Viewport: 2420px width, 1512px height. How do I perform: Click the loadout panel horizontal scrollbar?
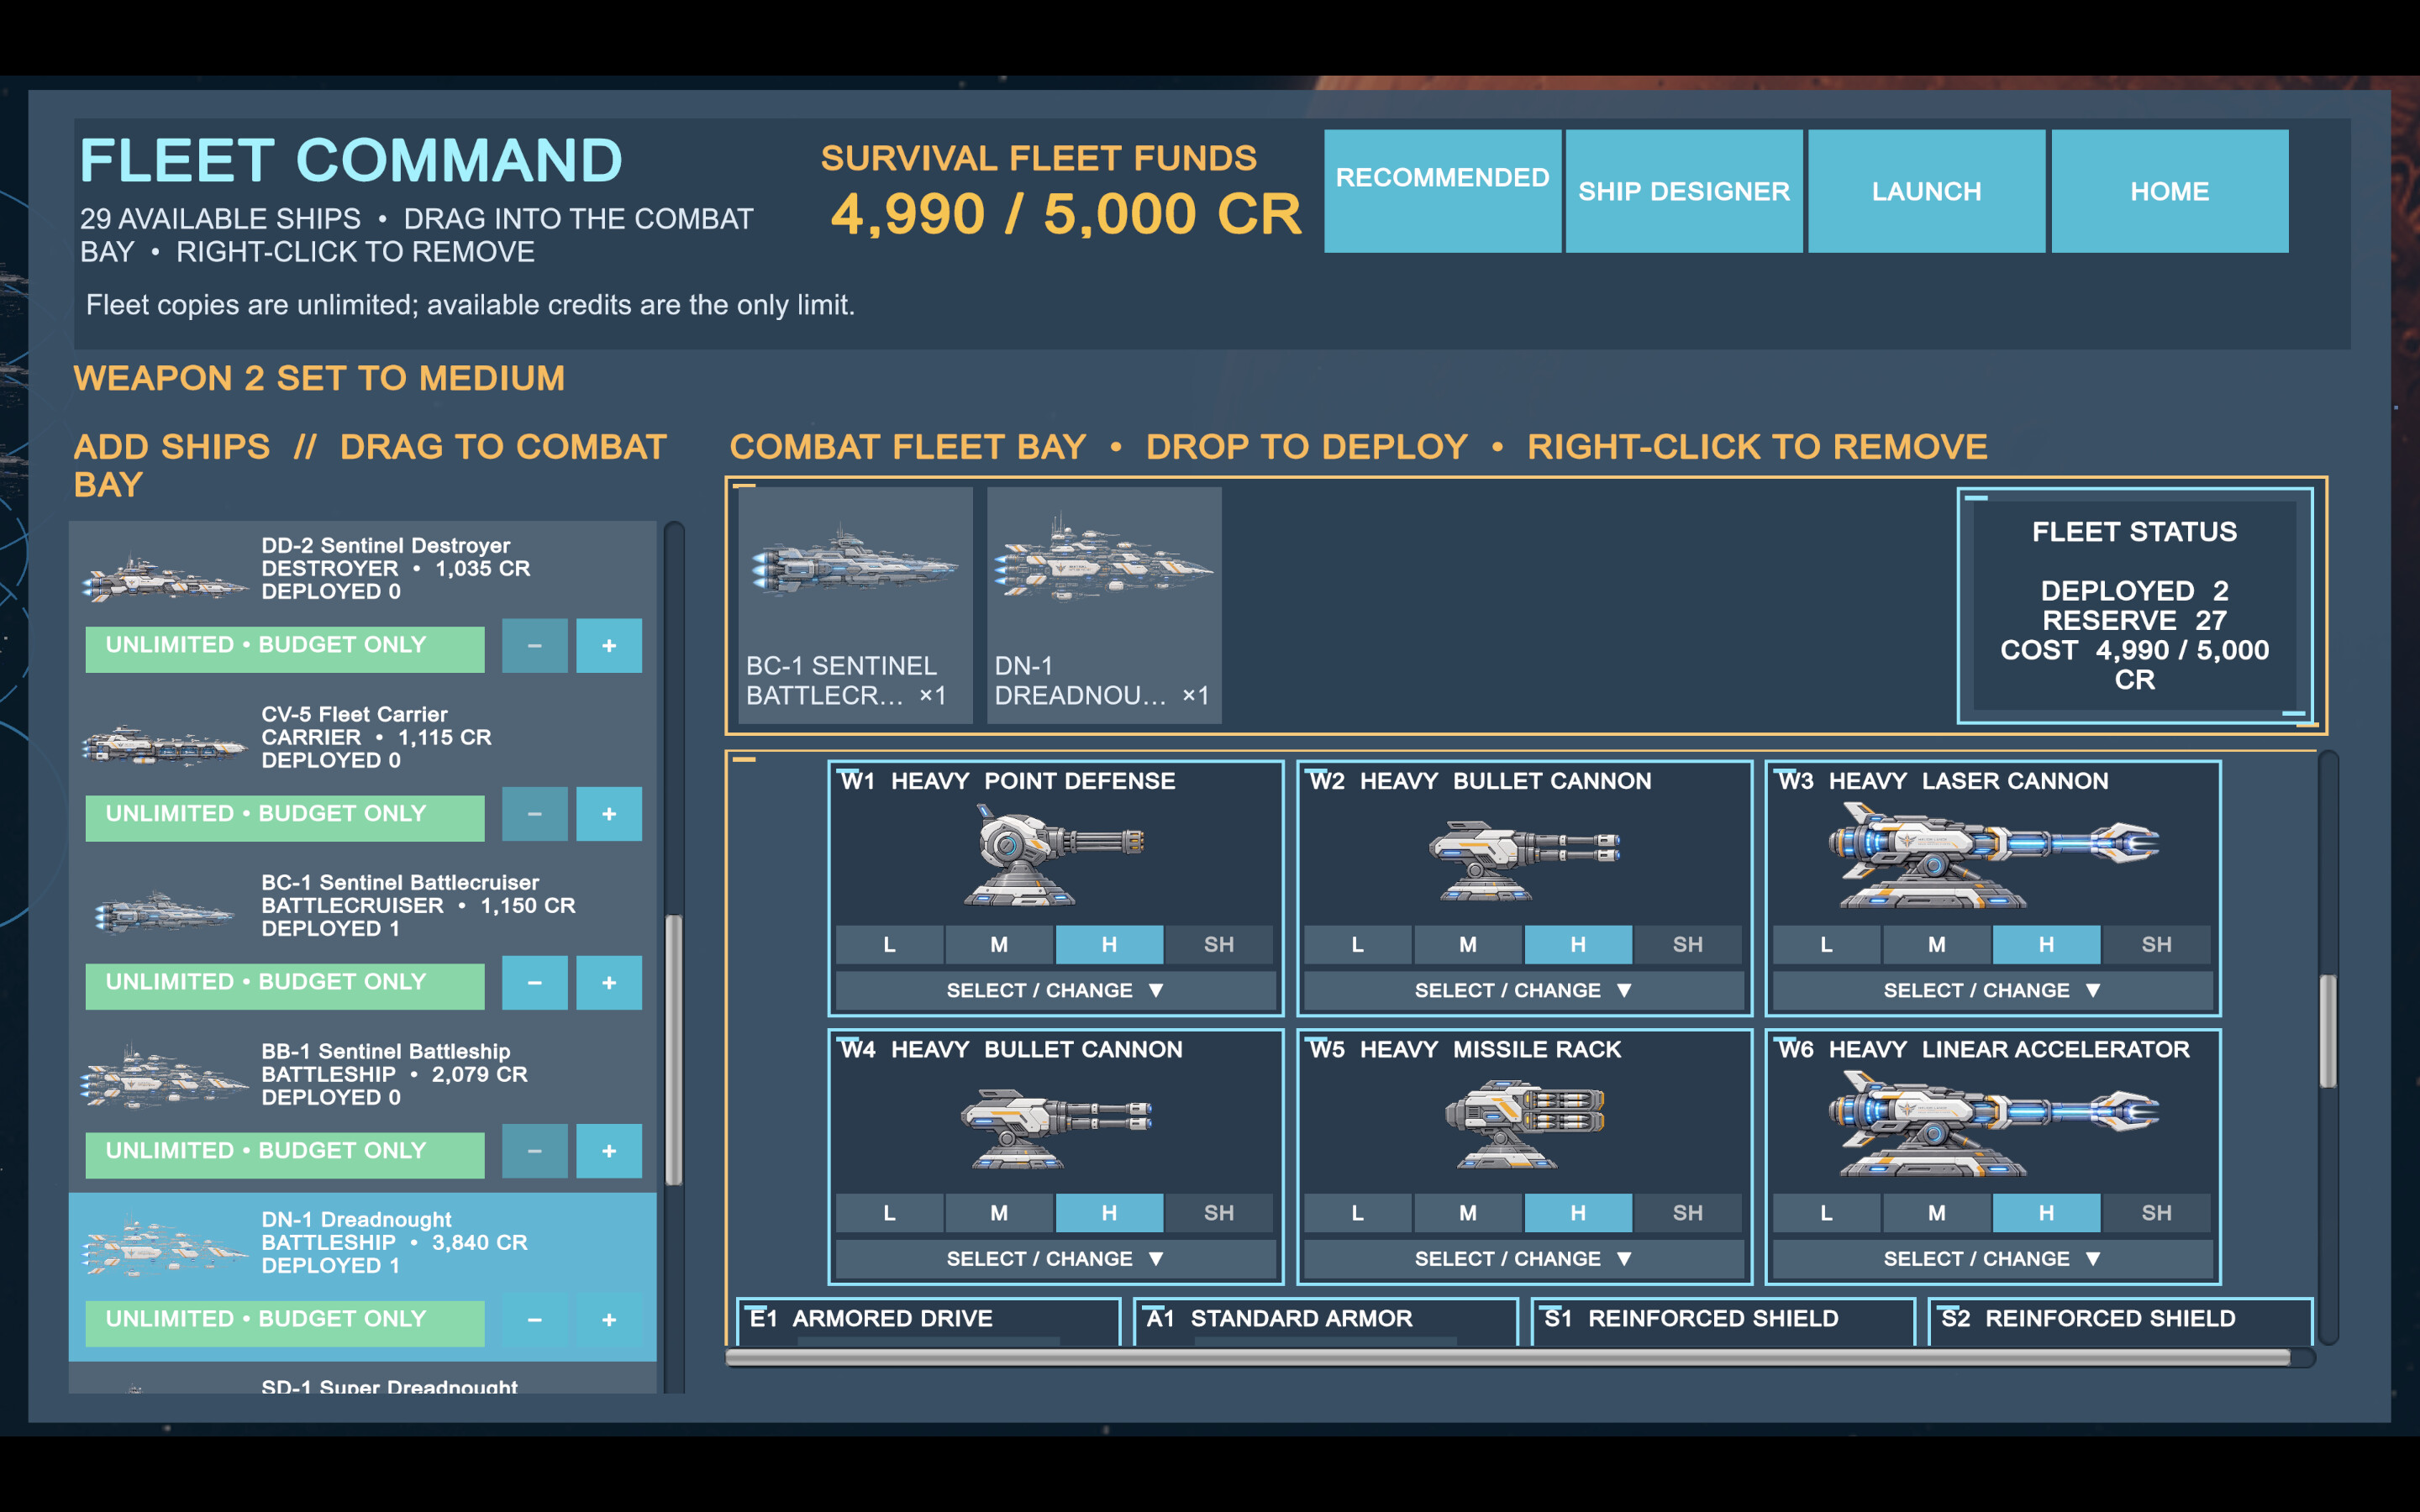pyautogui.click(x=1508, y=1357)
